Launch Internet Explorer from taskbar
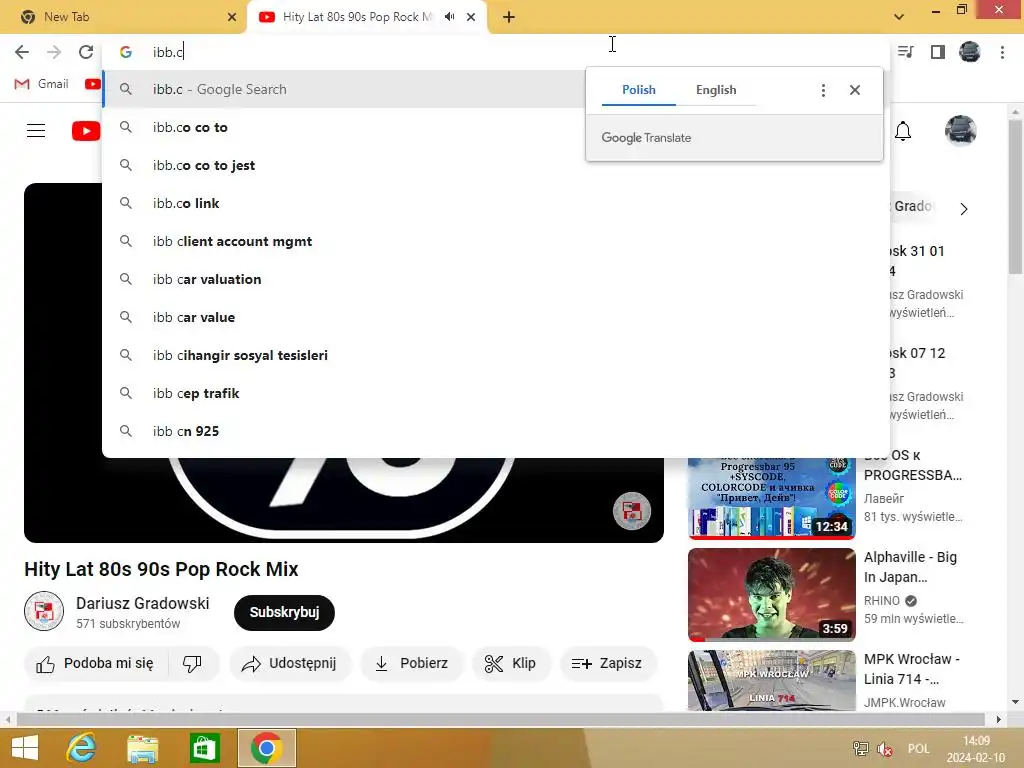Viewport: 1024px width, 768px height. point(81,748)
